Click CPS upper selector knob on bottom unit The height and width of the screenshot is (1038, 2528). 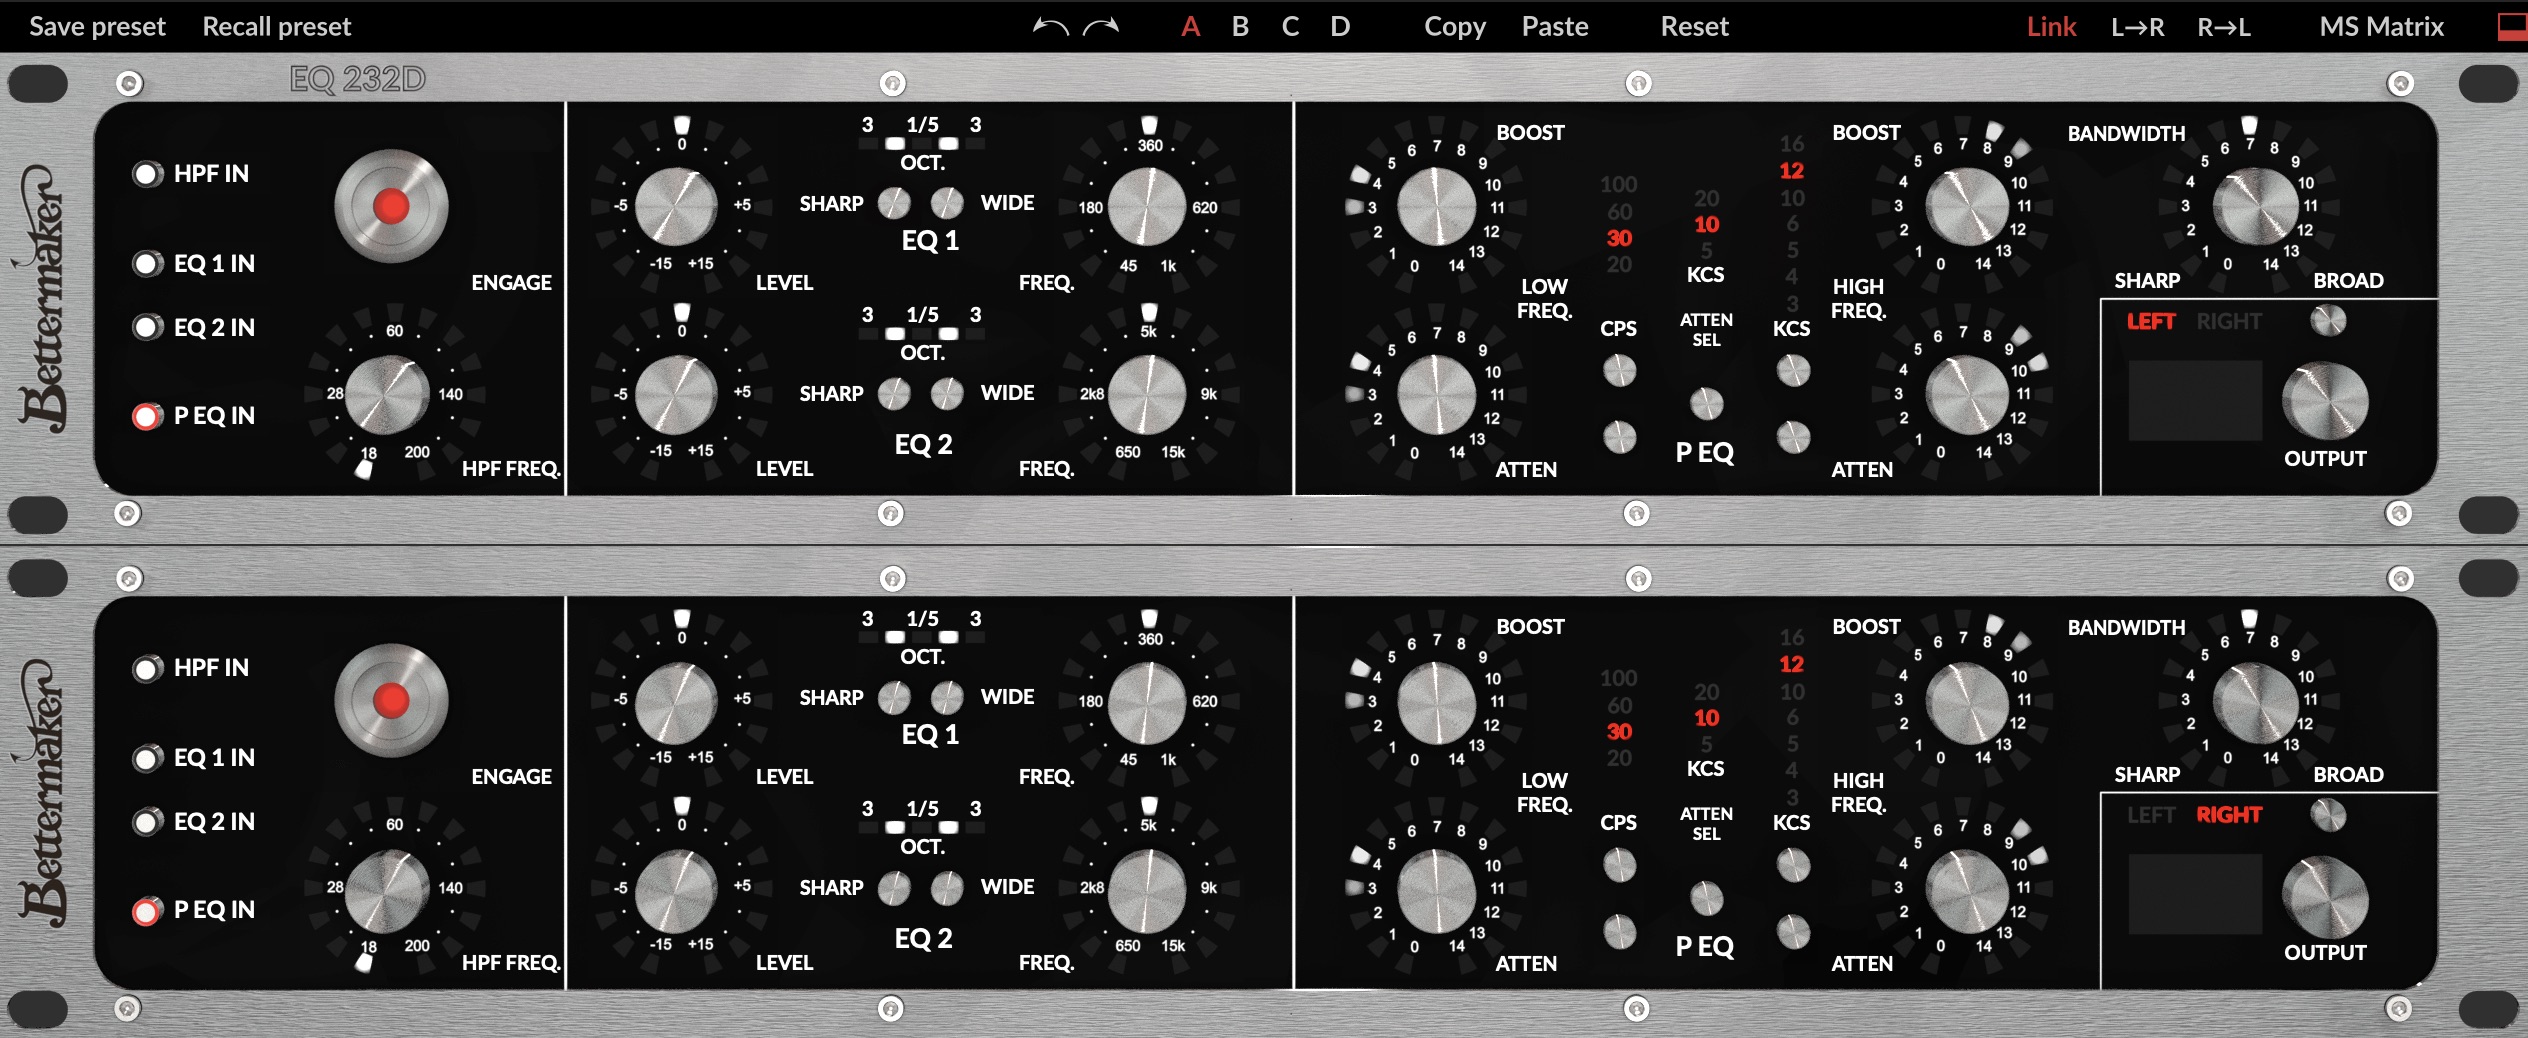tap(1620, 865)
